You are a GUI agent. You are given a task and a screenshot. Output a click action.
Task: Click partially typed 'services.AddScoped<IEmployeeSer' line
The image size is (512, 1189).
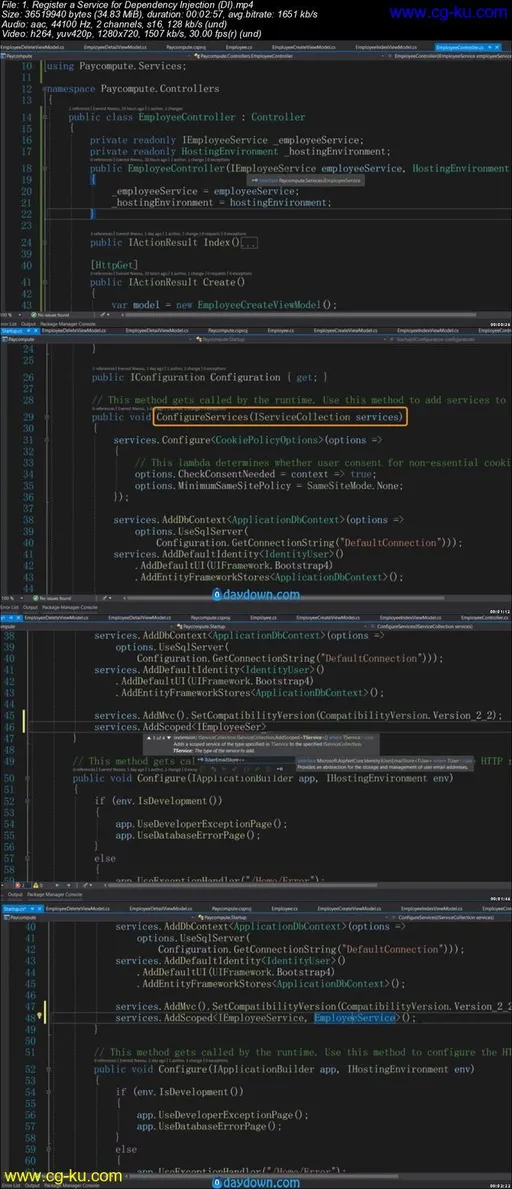tap(180, 726)
